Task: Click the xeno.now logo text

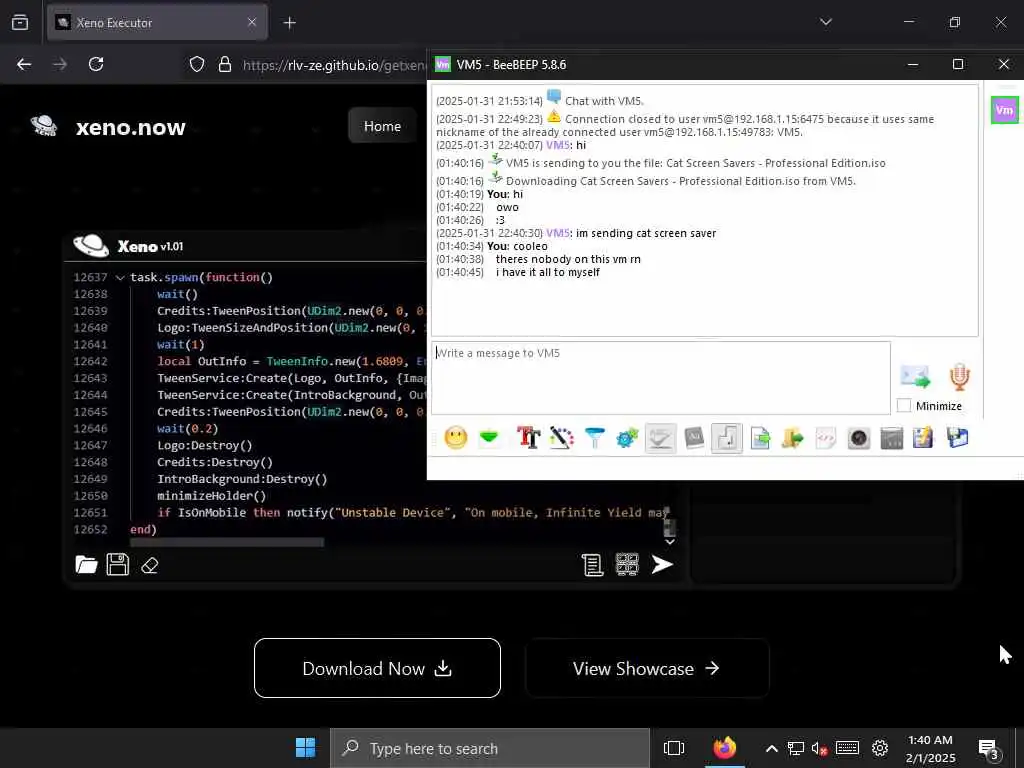Action: pyautogui.click(x=131, y=127)
